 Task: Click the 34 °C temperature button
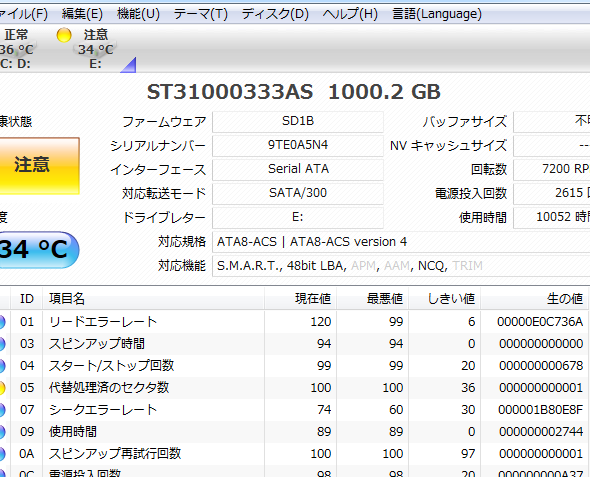point(38,249)
